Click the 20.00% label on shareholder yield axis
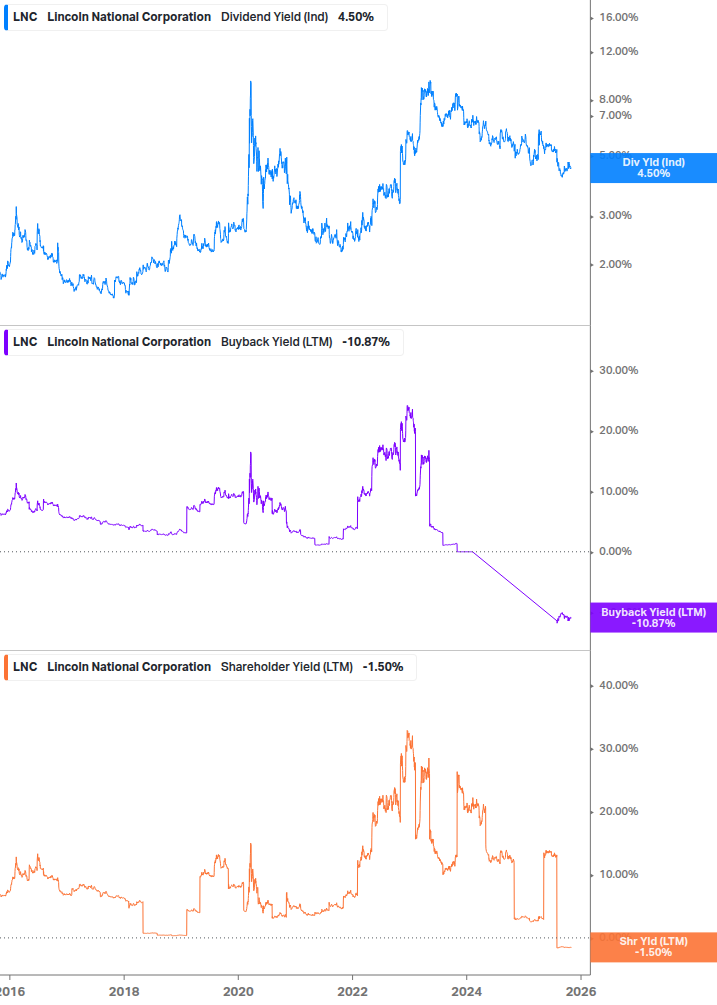717x1005 pixels. coord(618,811)
